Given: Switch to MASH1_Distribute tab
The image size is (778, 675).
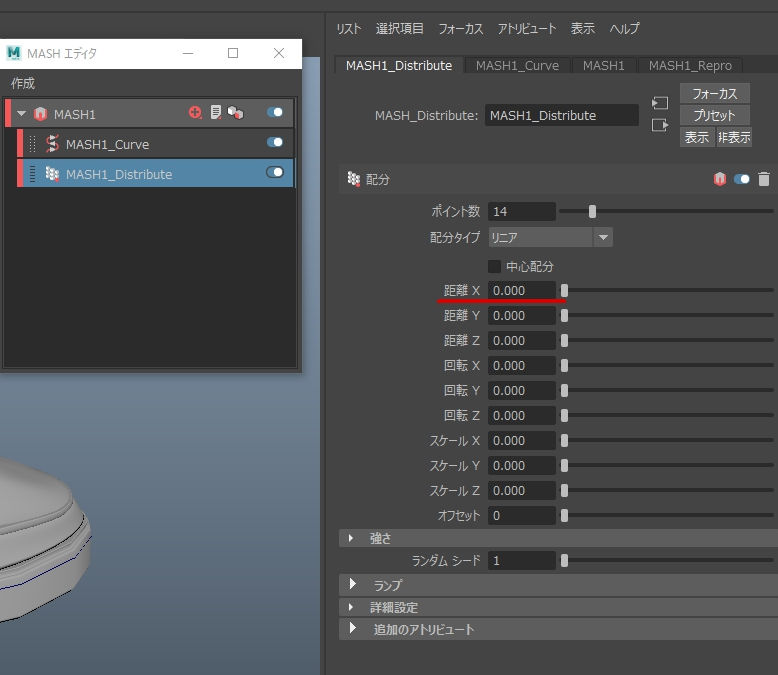Looking at the screenshot, I should [399, 66].
